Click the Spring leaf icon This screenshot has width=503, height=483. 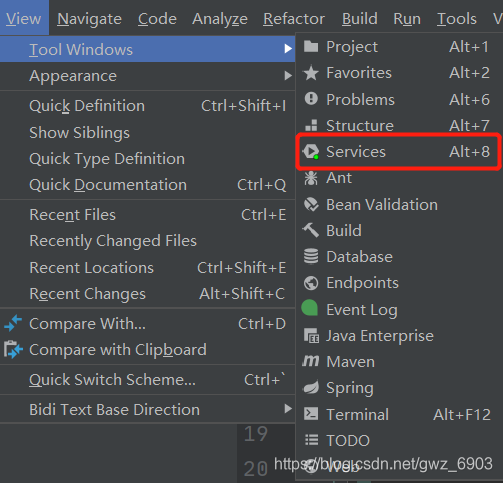point(311,387)
